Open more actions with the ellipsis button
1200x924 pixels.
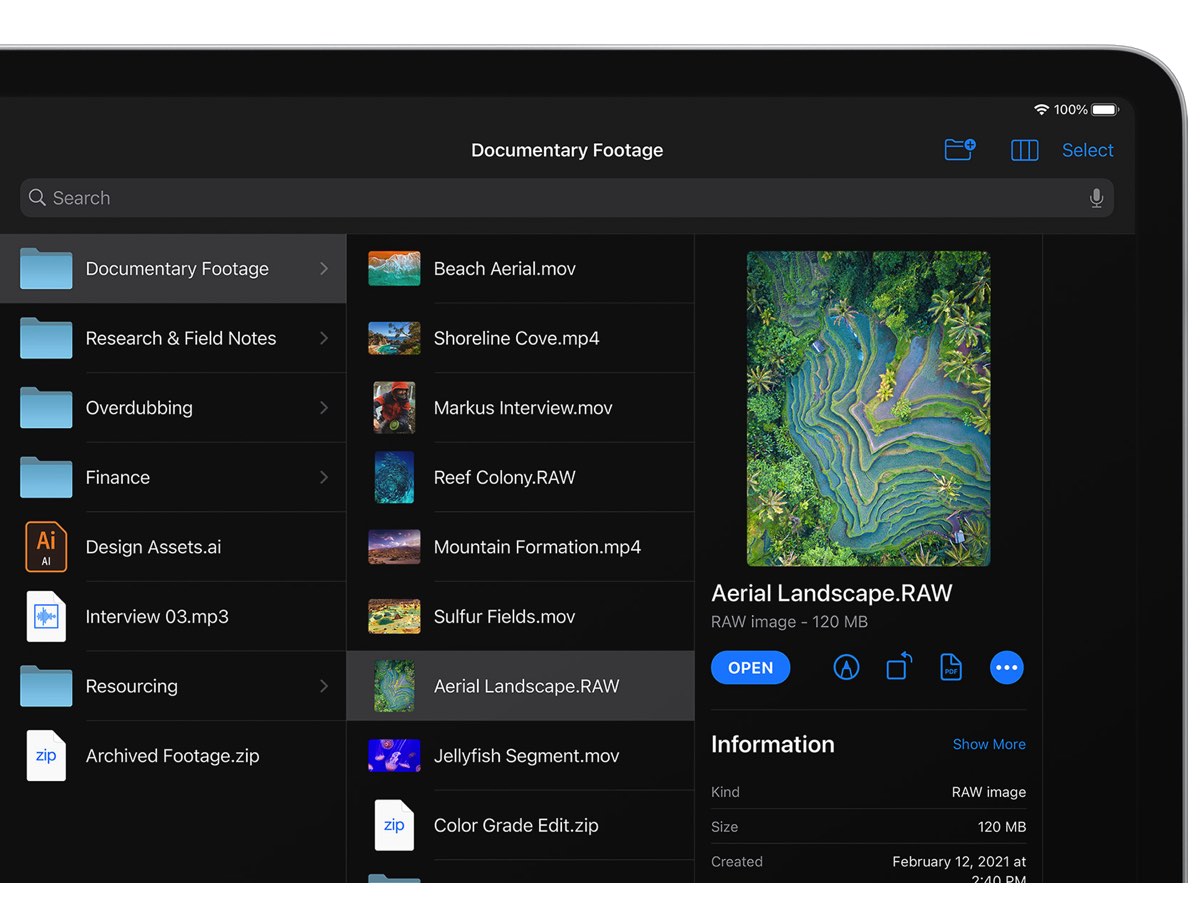(1007, 668)
